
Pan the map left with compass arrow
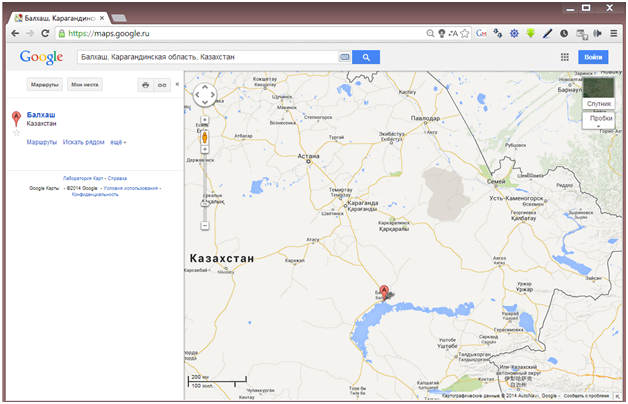(x=197, y=95)
